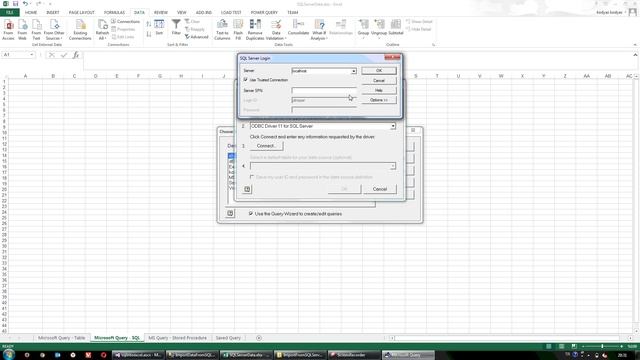Open the Consolidate tool

298,28
